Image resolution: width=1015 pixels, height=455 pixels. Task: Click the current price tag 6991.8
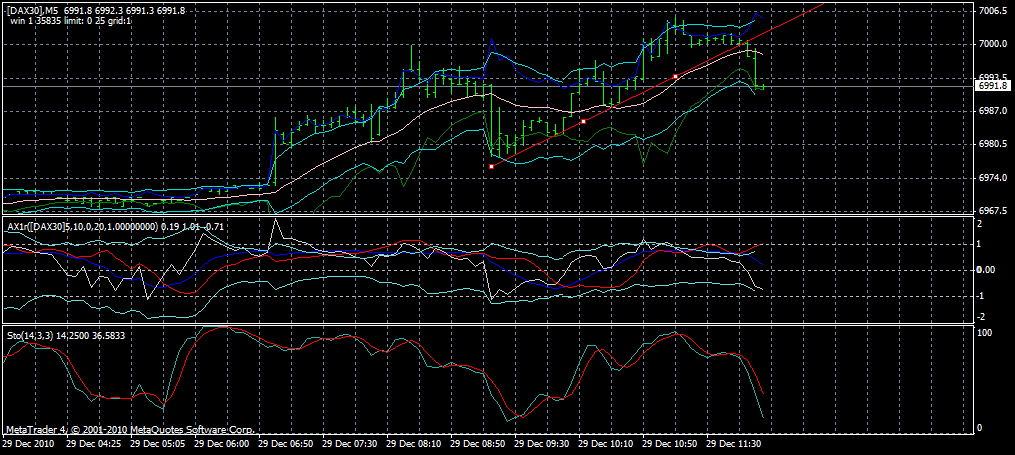pyautogui.click(x=991, y=87)
